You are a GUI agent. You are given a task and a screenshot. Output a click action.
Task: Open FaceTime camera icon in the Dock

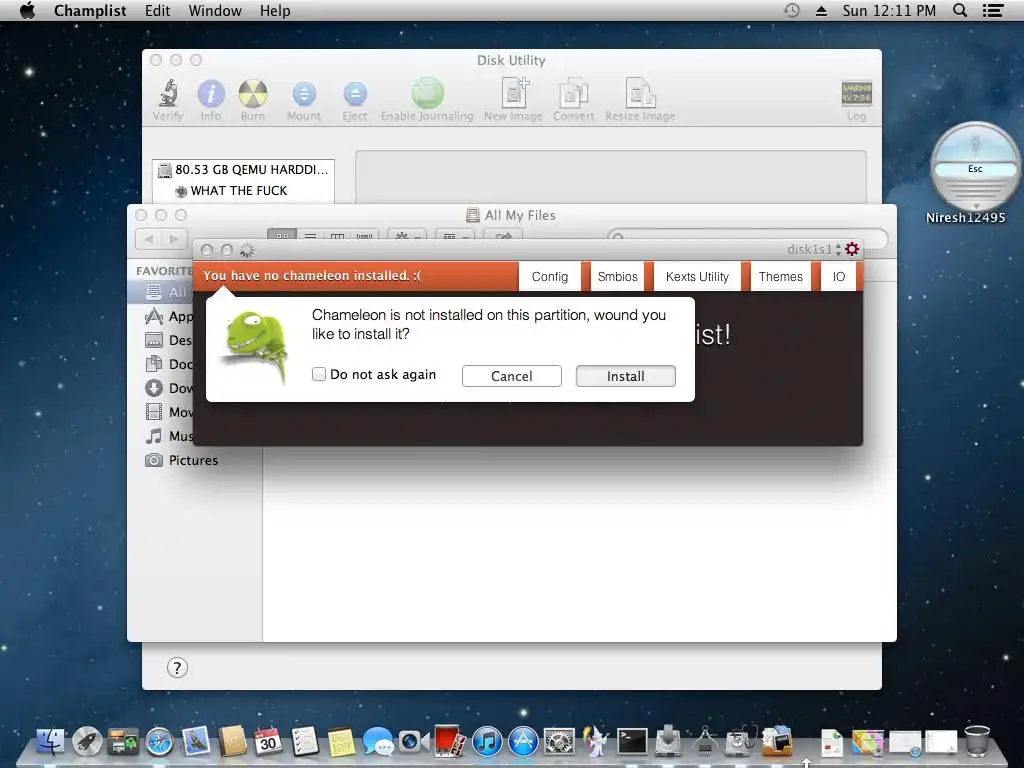413,743
